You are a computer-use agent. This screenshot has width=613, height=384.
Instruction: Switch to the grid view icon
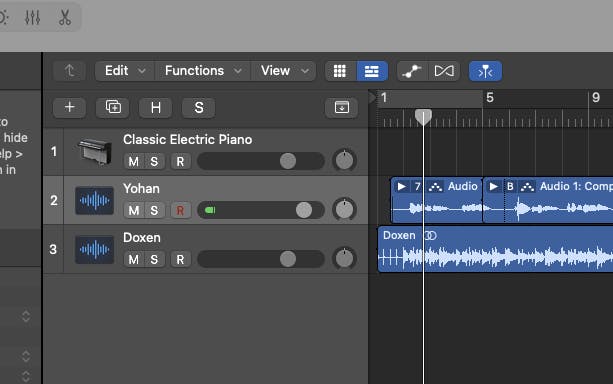pyautogui.click(x=340, y=71)
